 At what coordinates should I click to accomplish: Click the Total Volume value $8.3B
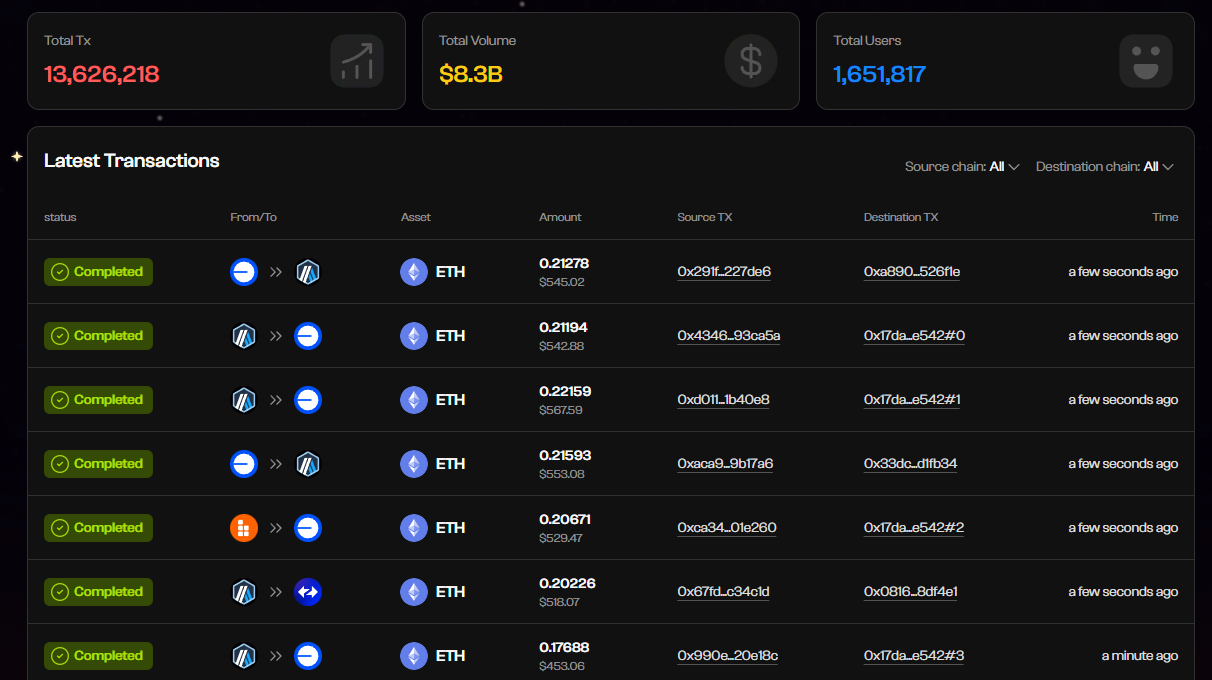[x=470, y=74]
